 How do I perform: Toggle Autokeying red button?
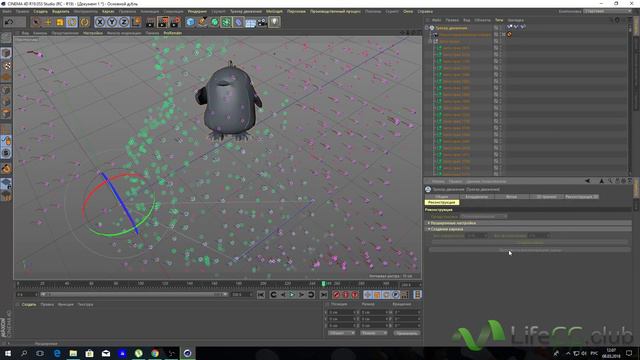(345, 295)
